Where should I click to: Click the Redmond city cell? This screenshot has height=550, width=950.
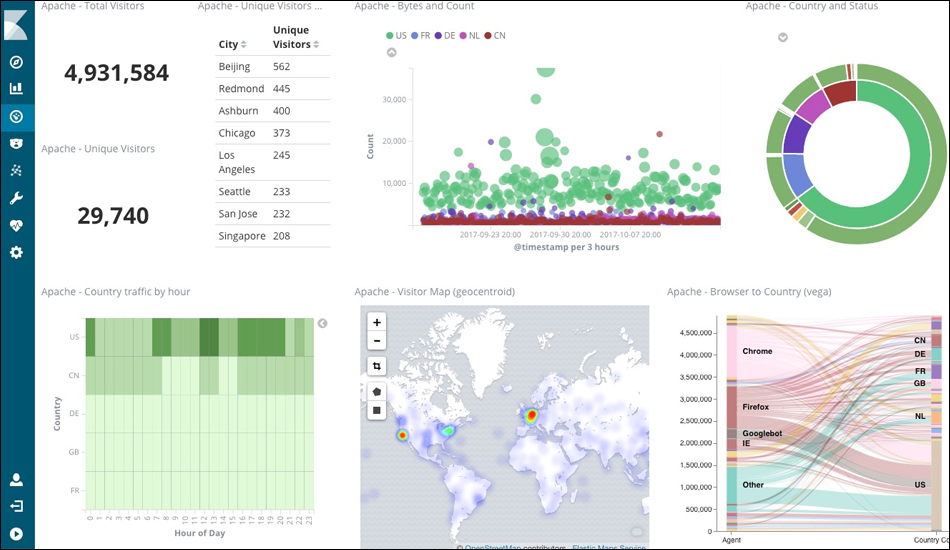(x=241, y=88)
